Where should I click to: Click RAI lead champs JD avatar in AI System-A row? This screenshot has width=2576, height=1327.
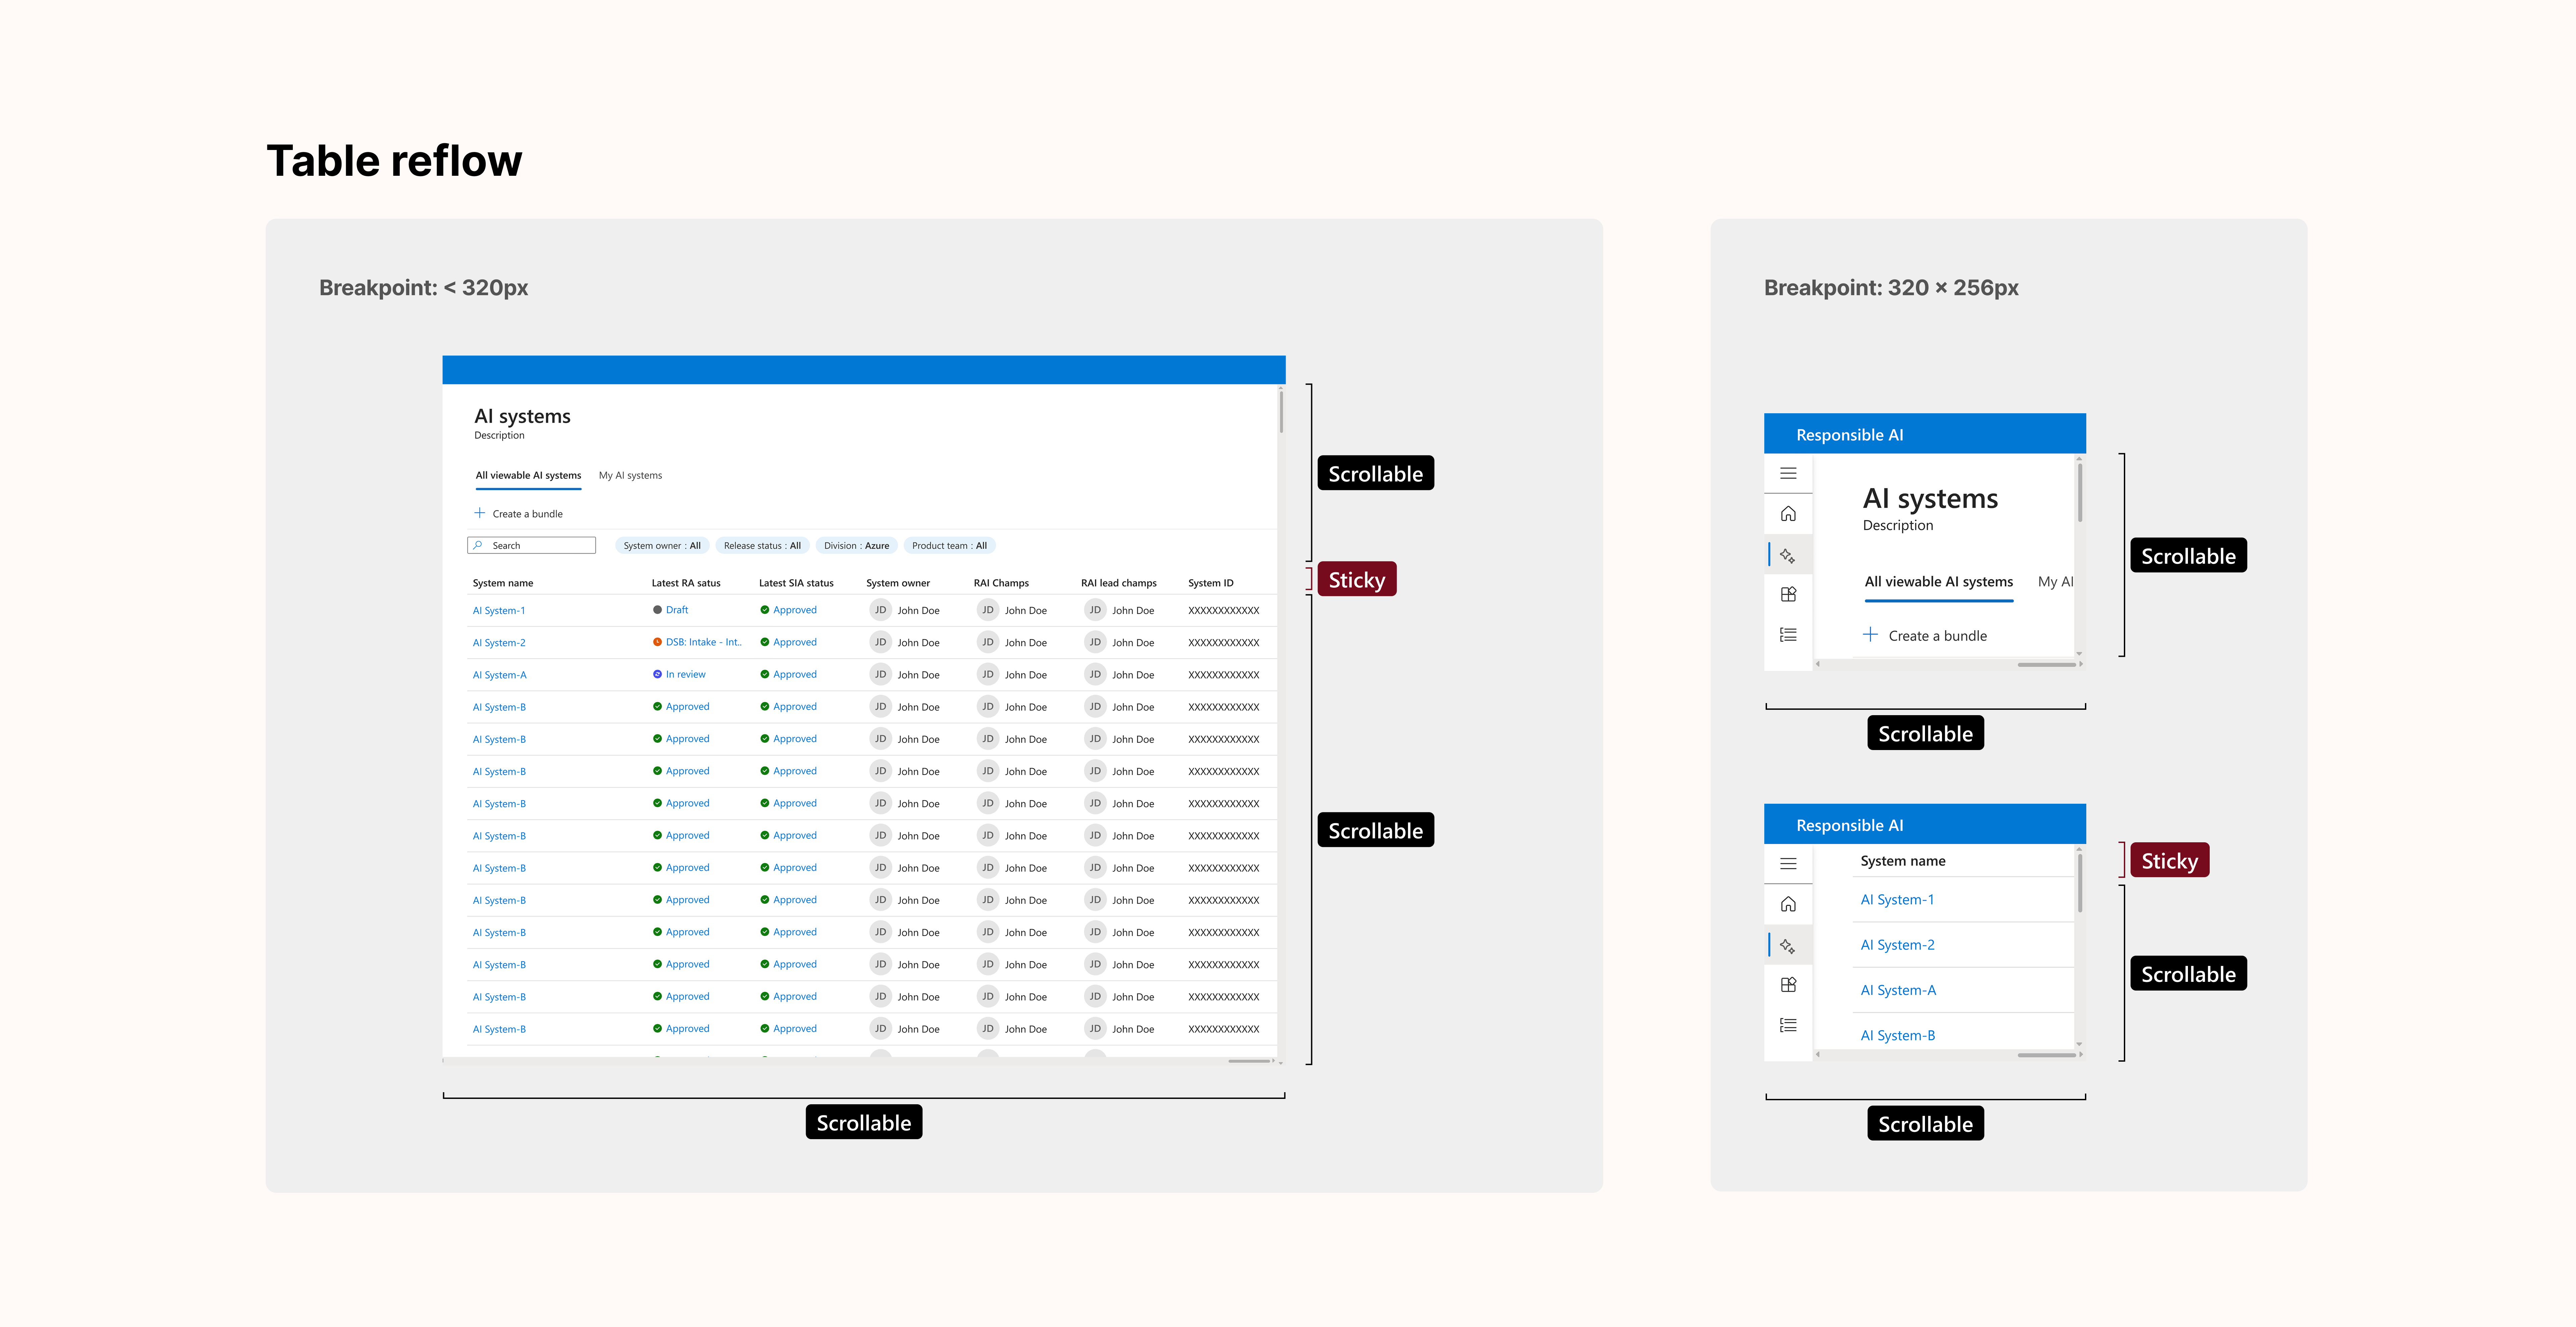click(x=1095, y=674)
